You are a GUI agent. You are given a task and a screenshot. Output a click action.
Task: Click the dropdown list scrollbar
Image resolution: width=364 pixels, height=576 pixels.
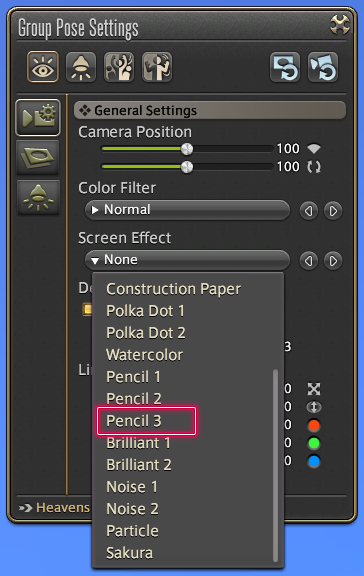click(x=275, y=465)
